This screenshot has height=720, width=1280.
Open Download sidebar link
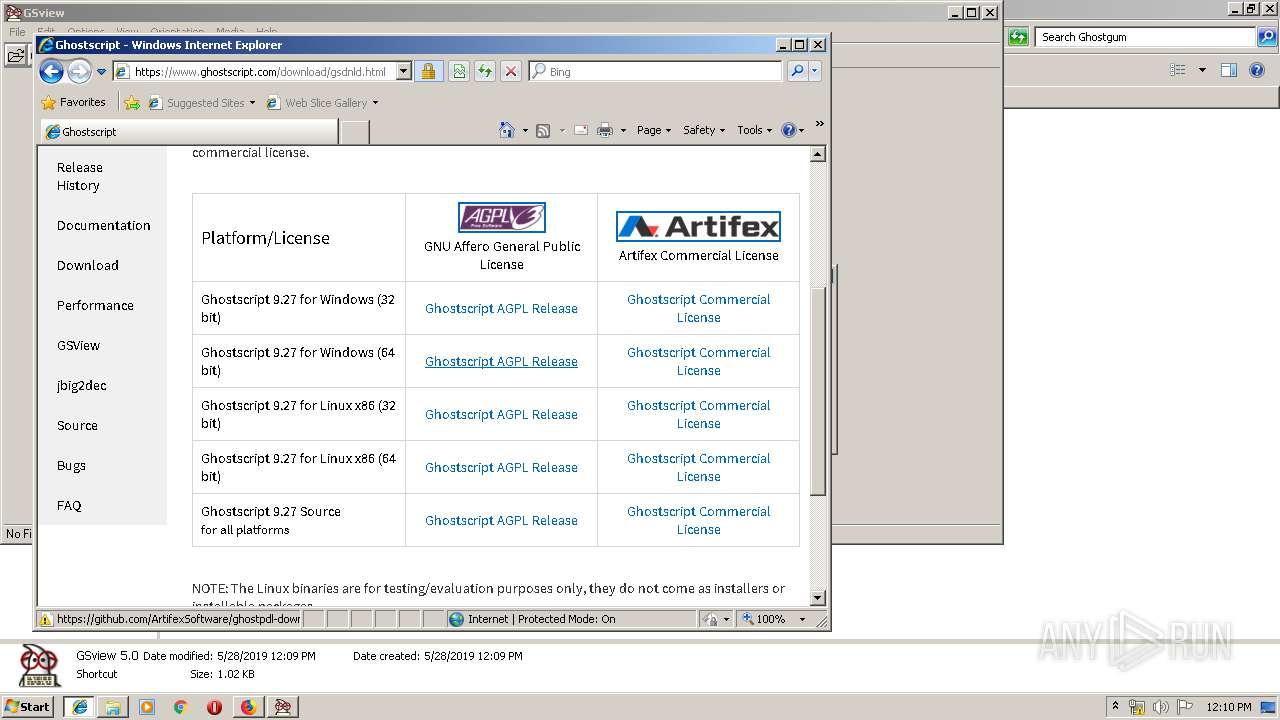88,265
